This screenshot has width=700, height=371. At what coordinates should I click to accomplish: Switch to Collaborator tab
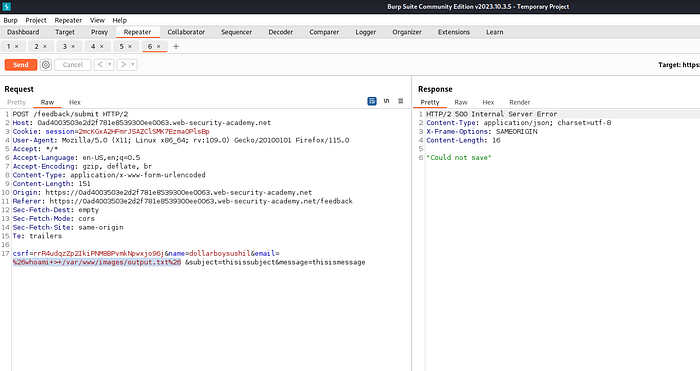tap(186, 32)
